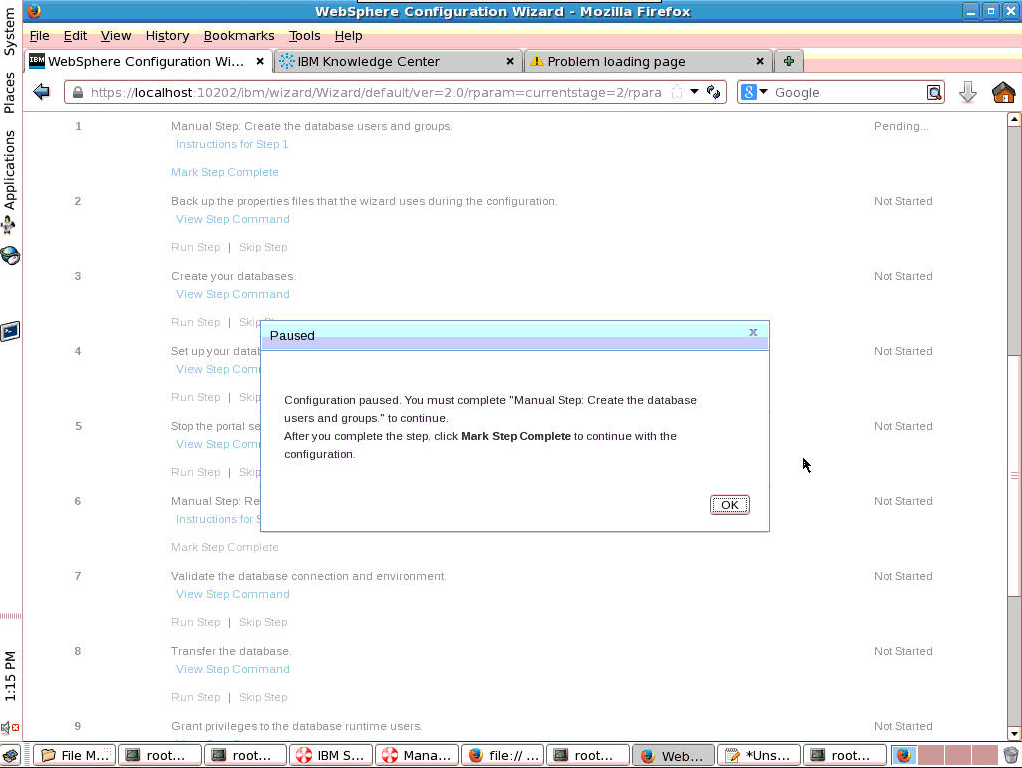Screen dimensions: 1022x768
Task: View Step Command for step 2
Action: [x=233, y=219]
